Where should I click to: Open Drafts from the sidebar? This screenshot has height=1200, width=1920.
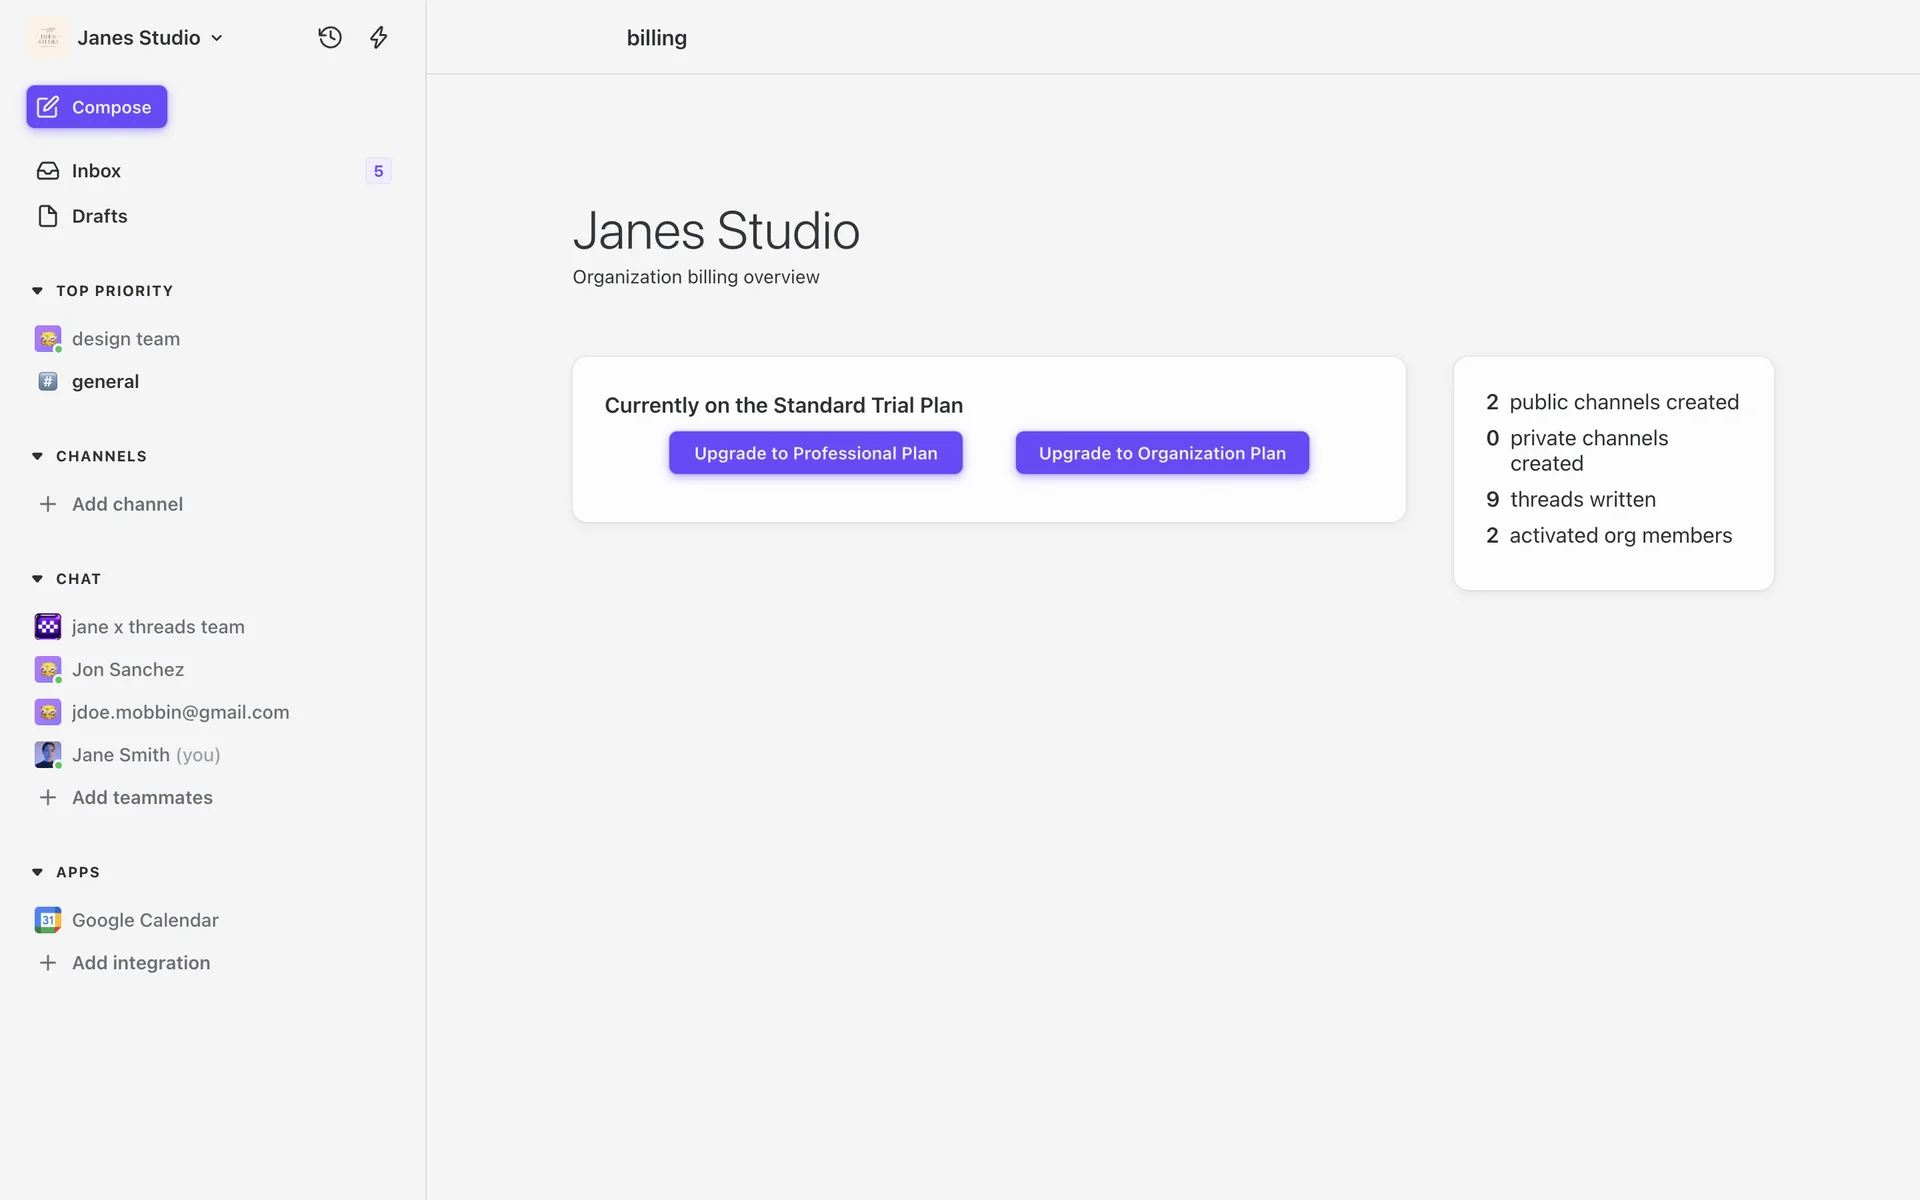tap(99, 216)
